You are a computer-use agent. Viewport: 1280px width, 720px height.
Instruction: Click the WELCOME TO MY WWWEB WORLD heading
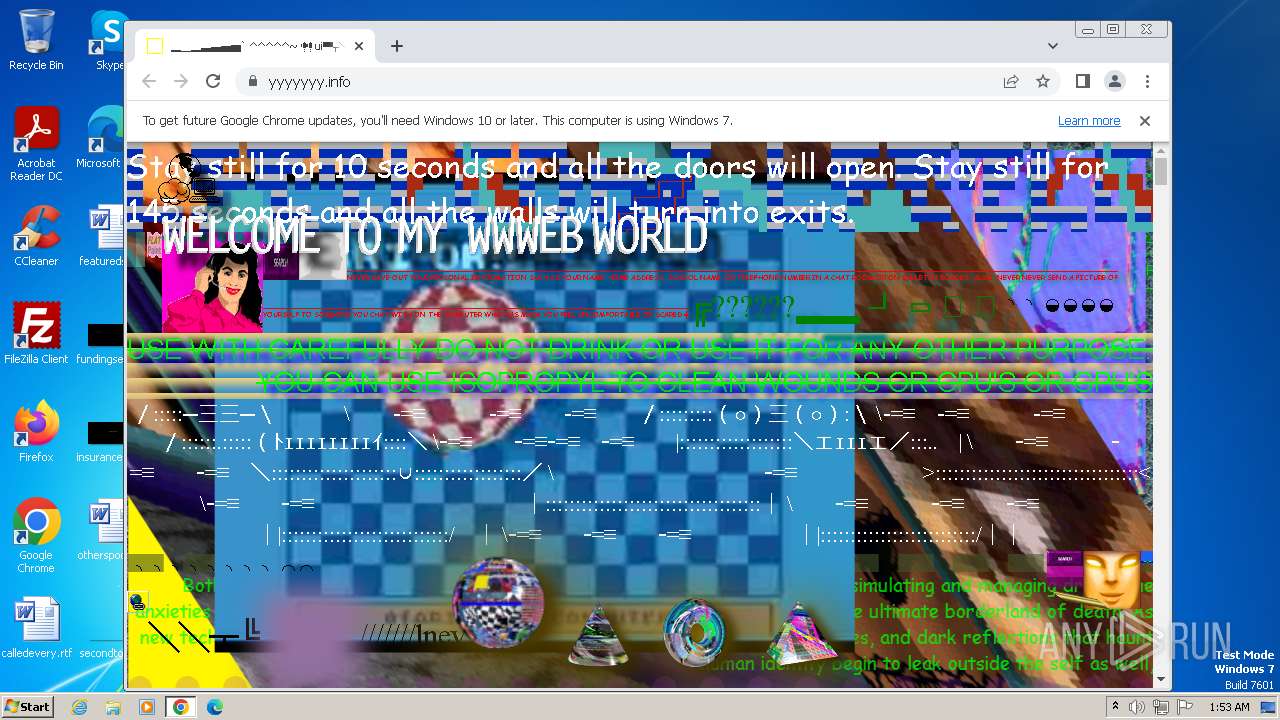pos(434,238)
